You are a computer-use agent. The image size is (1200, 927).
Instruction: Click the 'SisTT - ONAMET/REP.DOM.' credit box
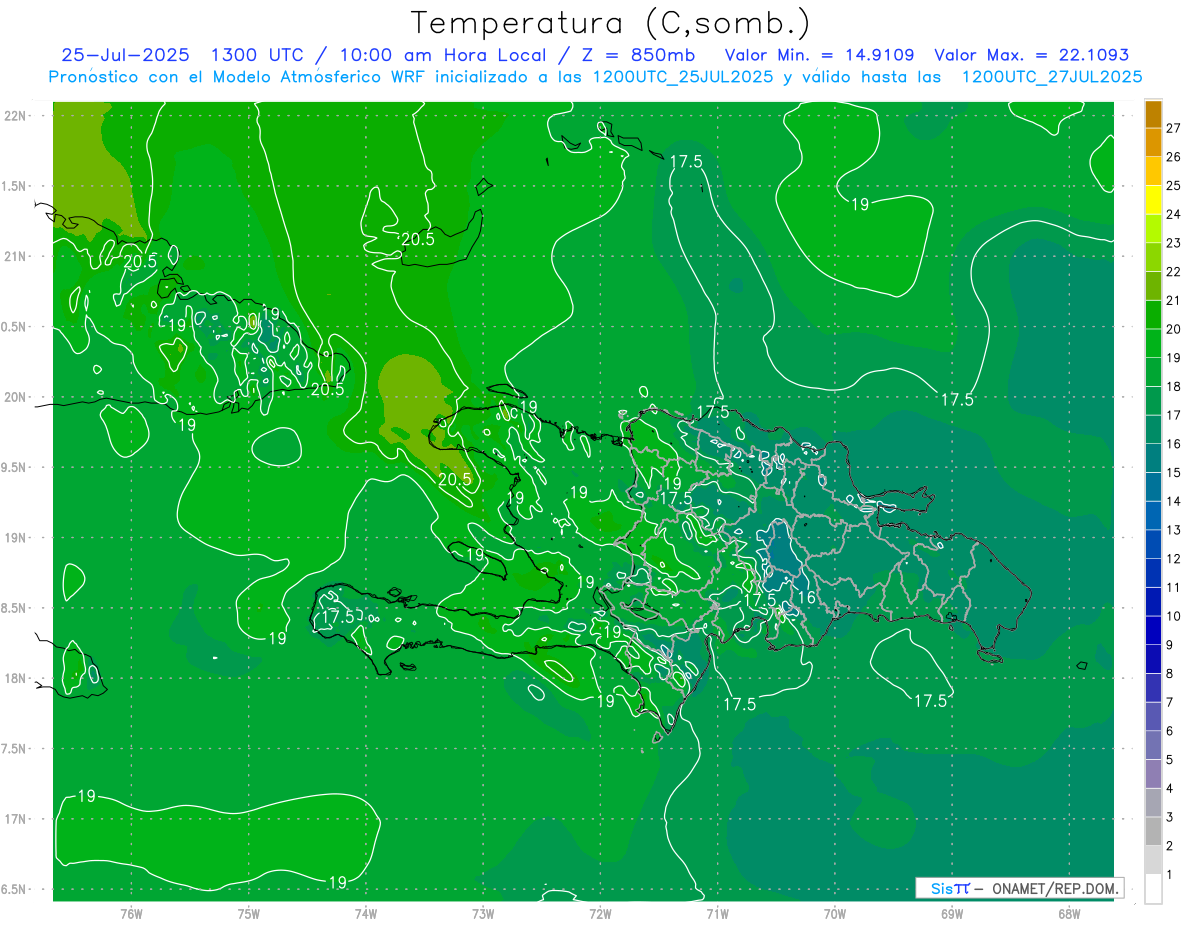click(1019, 888)
